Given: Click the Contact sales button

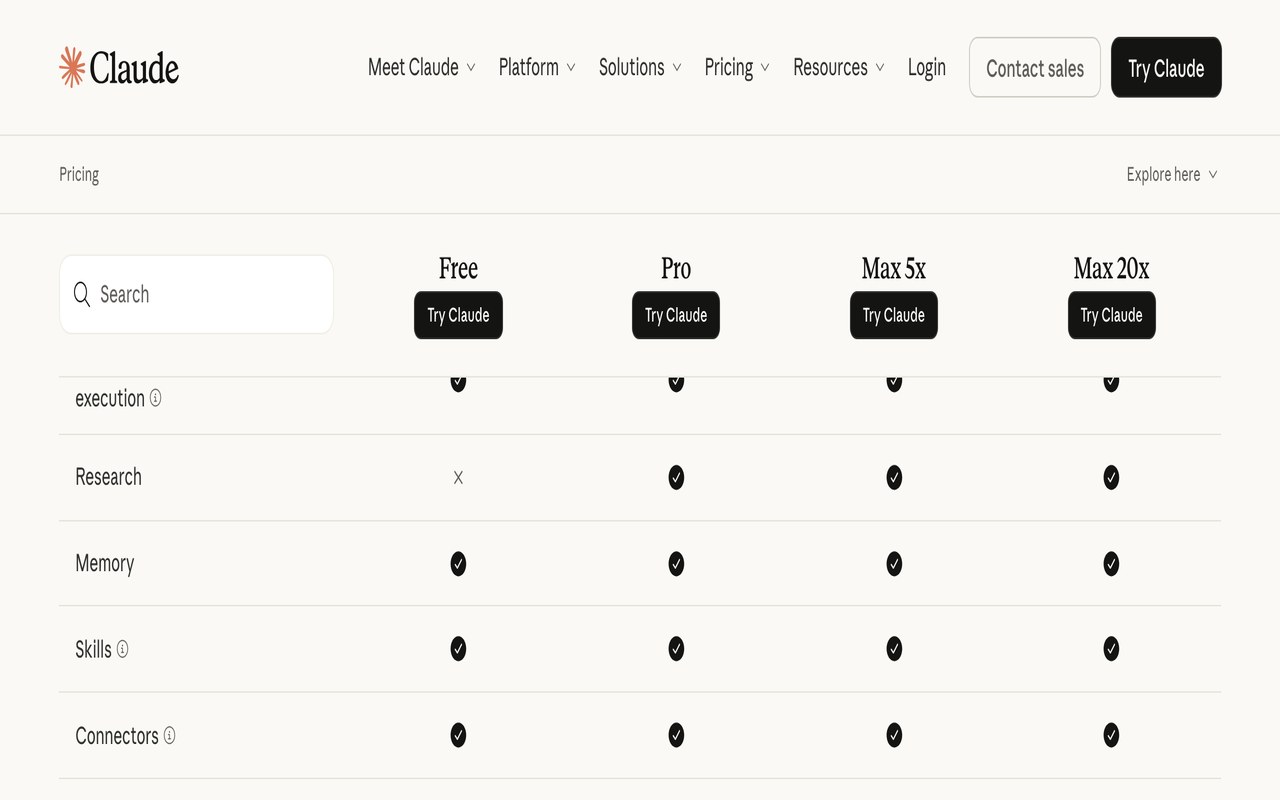Looking at the screenshot, I should click(1035, 67).
